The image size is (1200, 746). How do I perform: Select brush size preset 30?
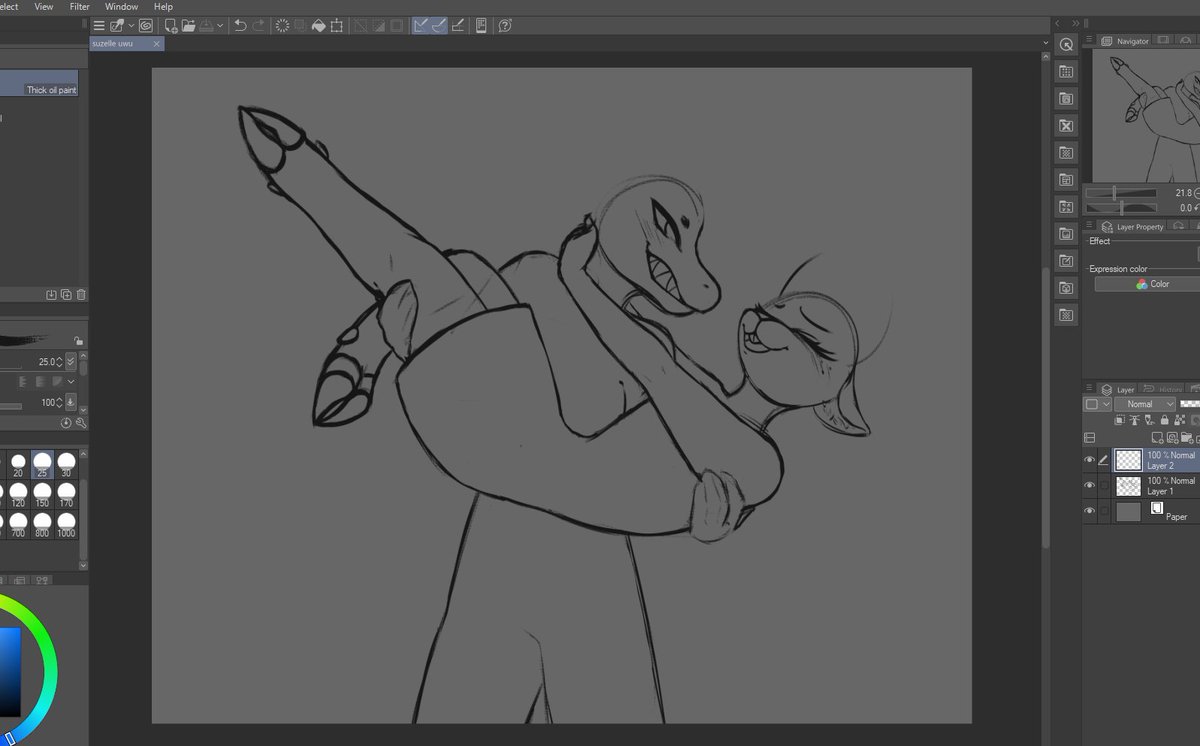tap(66, 466)
